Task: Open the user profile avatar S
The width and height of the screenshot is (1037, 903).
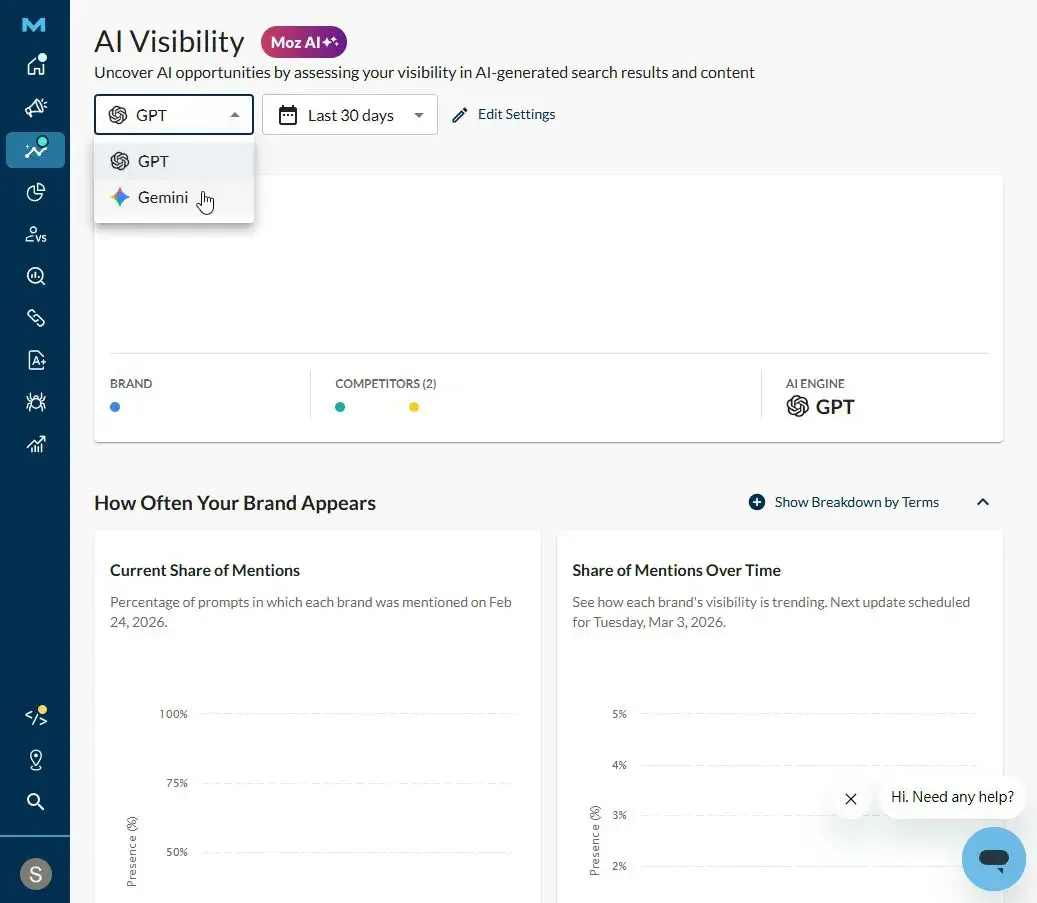Action: click(x=36, y=874)
